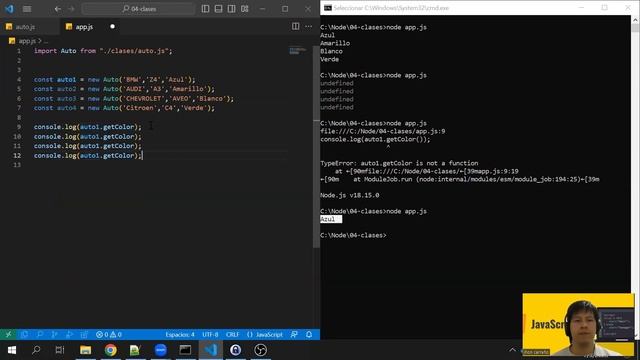Open File Explorer from the taskbar

tap(85, 350)
